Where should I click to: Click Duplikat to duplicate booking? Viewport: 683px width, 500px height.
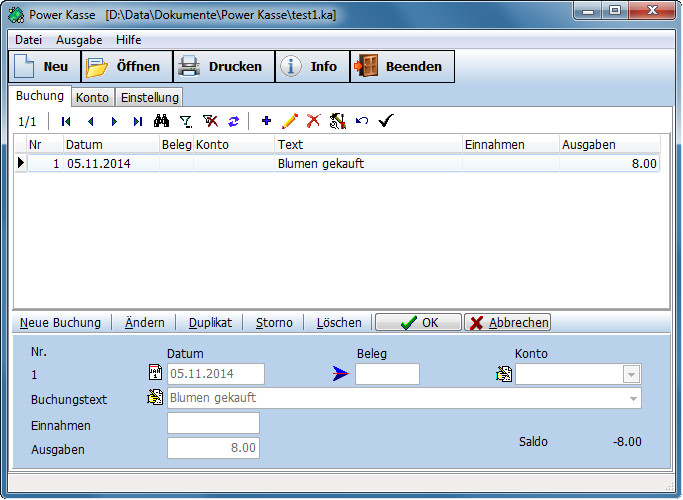point(210,323)
